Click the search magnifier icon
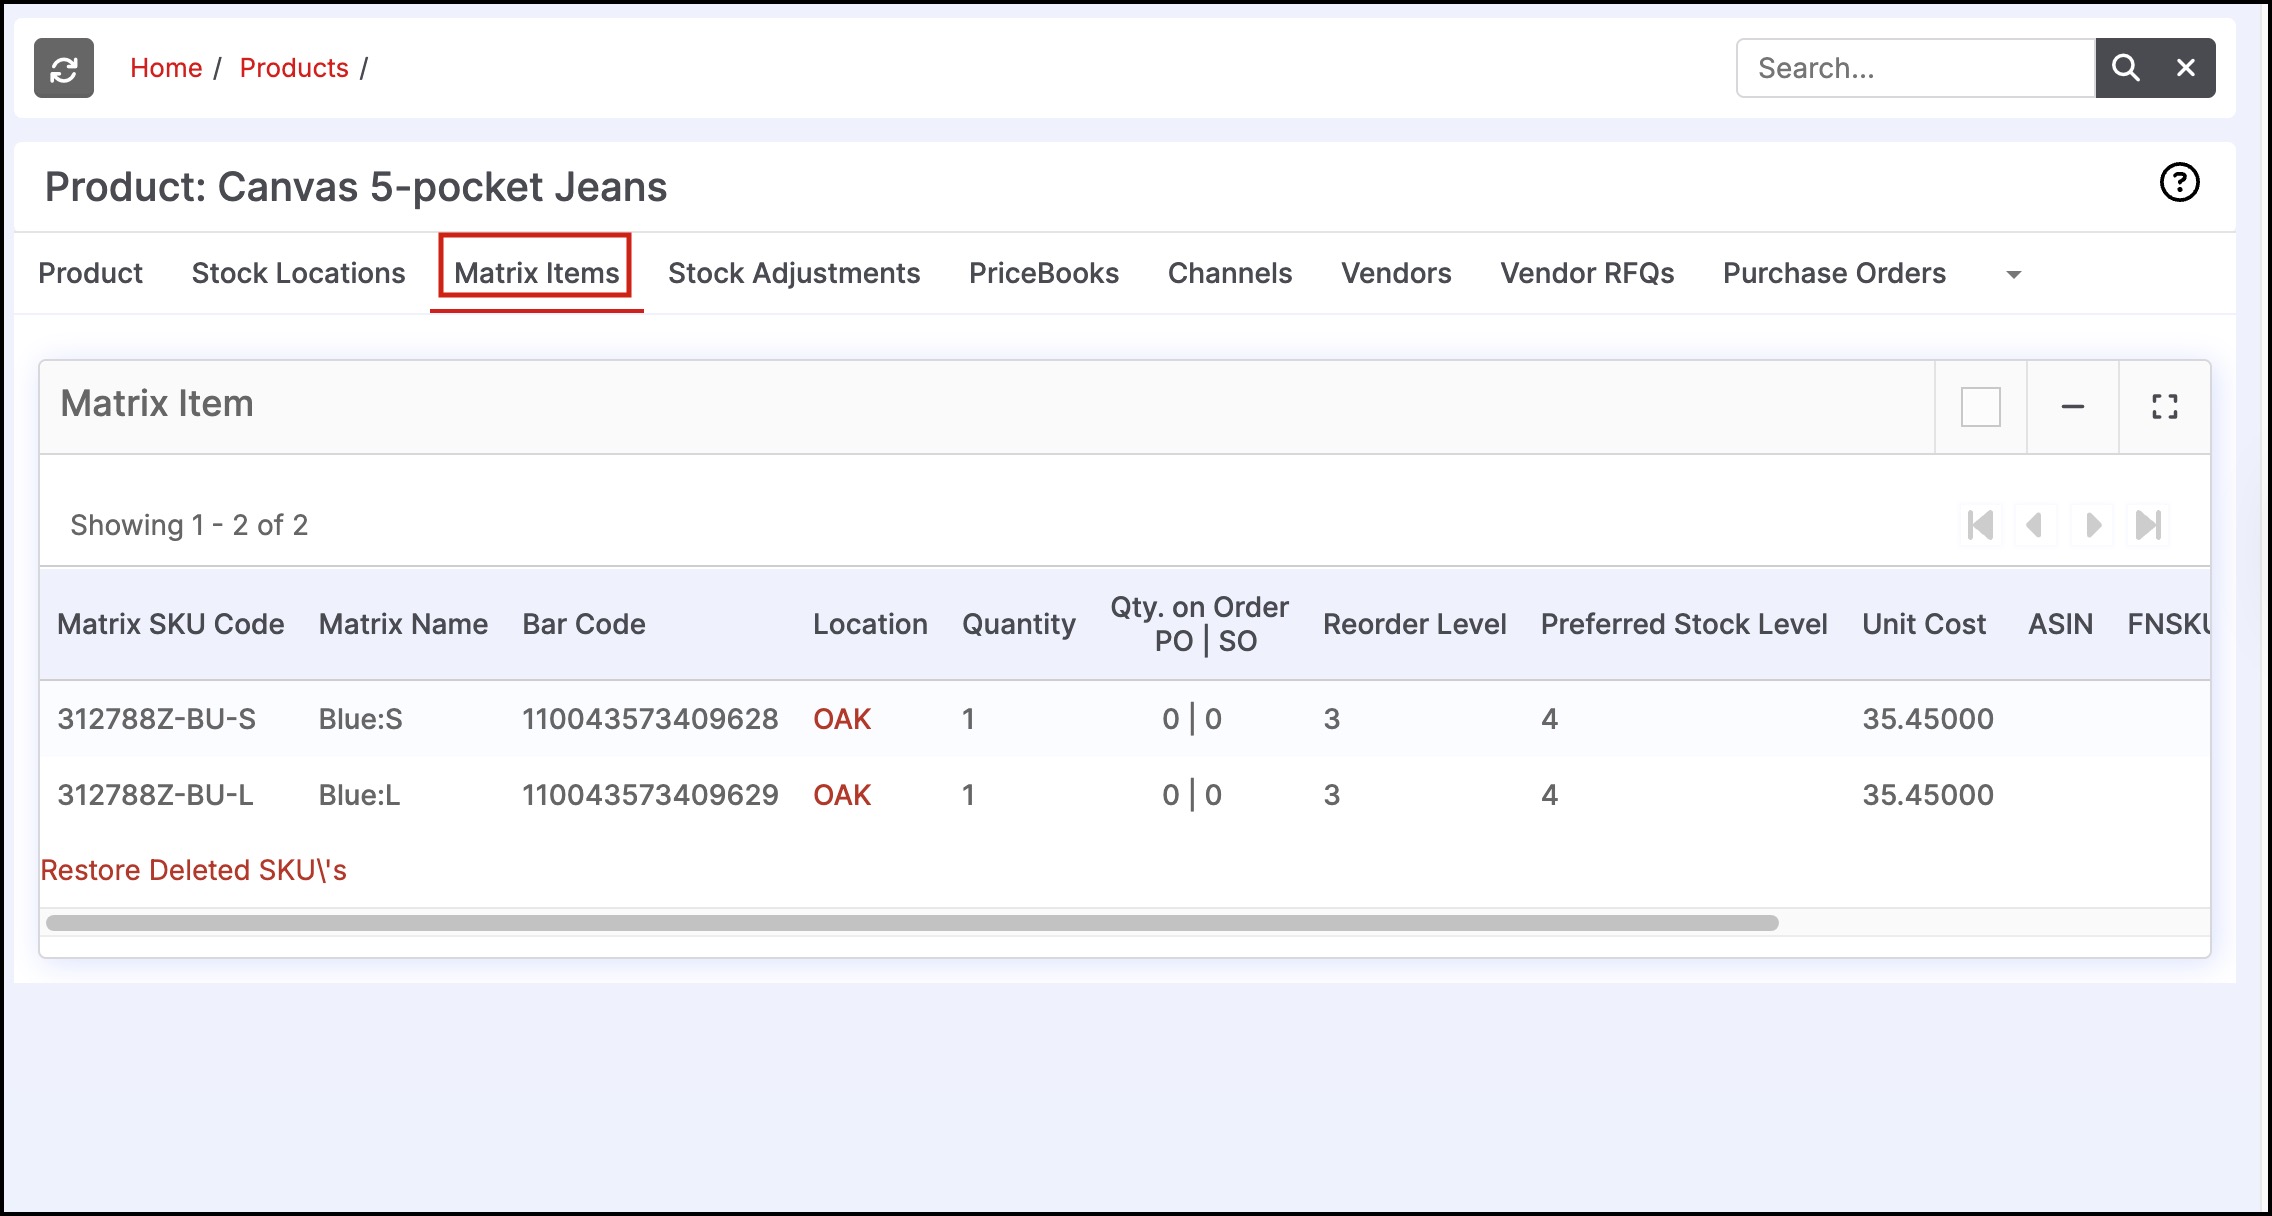Viewport: 2272px width, 1216px height. [x=2125, y=68]
